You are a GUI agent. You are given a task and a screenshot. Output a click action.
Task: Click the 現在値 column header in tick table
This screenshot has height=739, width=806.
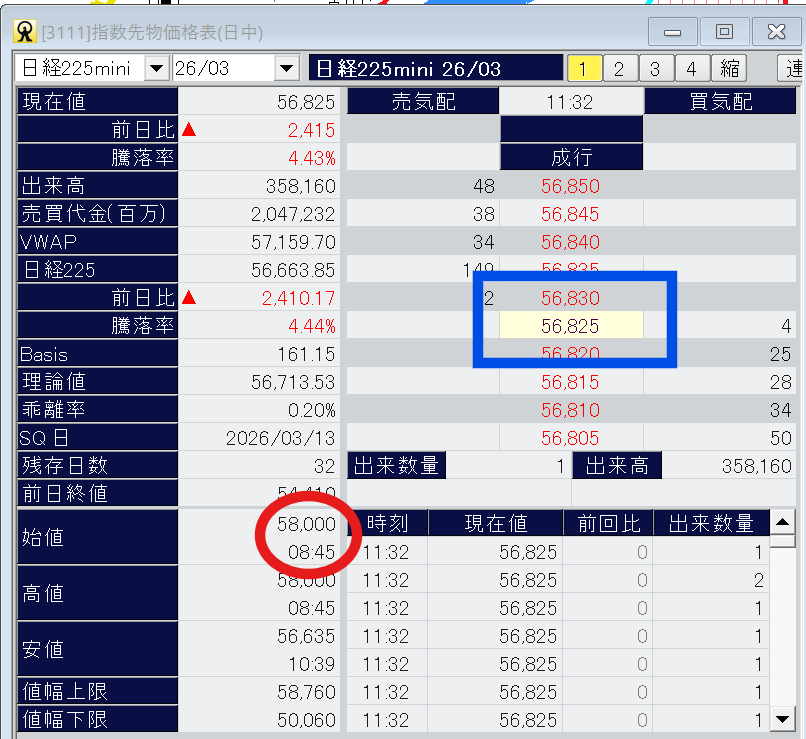[x=496, y=523]
